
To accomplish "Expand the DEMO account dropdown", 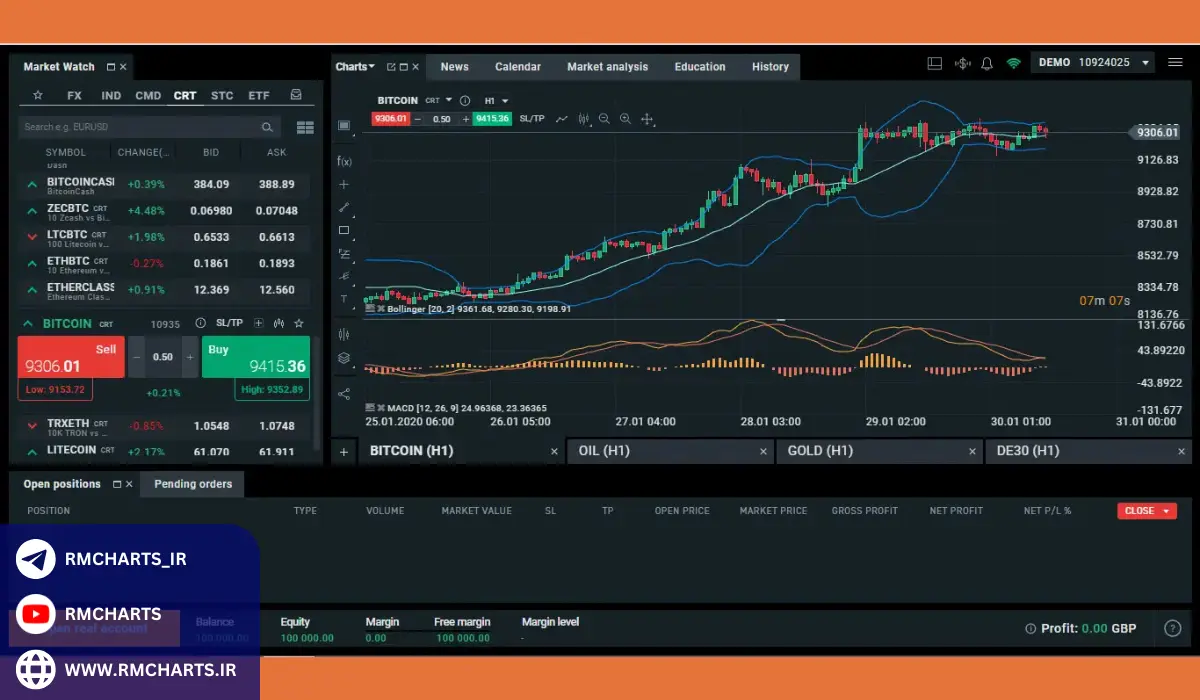I will [1146, 63].
